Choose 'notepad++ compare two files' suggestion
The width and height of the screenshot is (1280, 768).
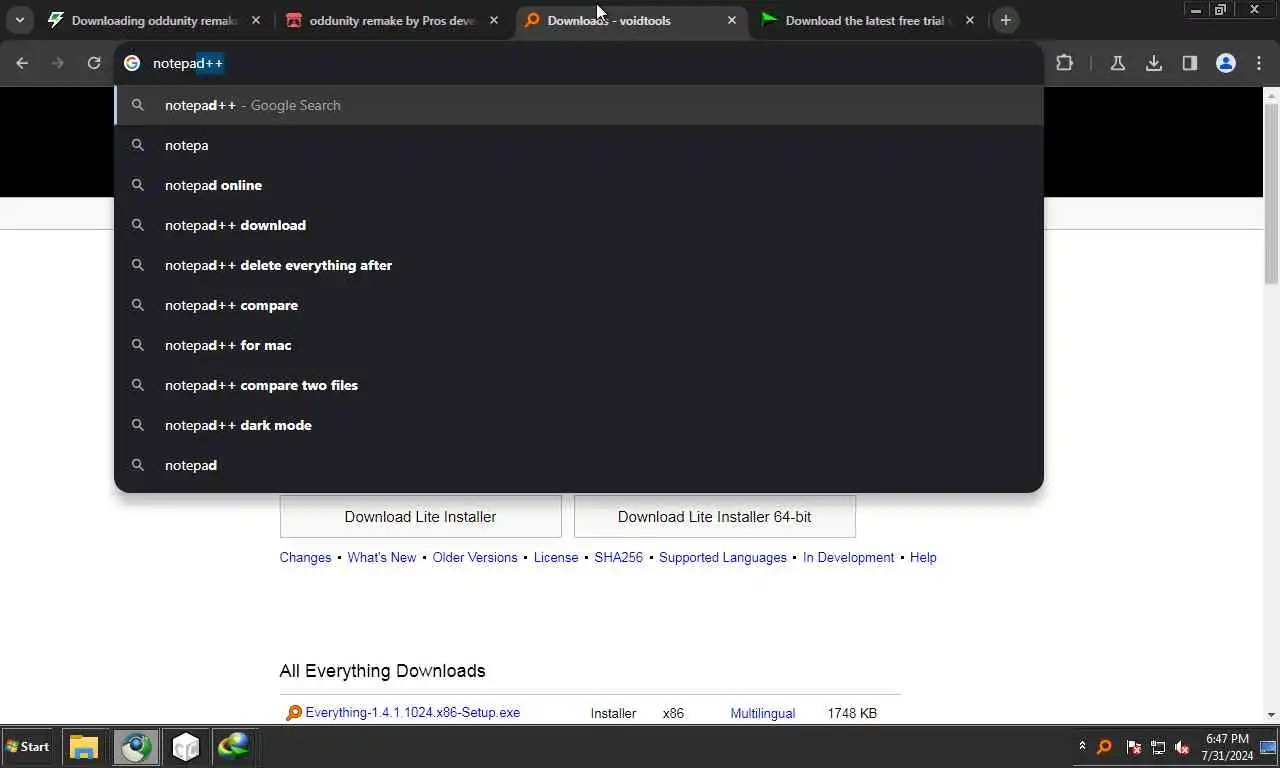pos(579,385)
